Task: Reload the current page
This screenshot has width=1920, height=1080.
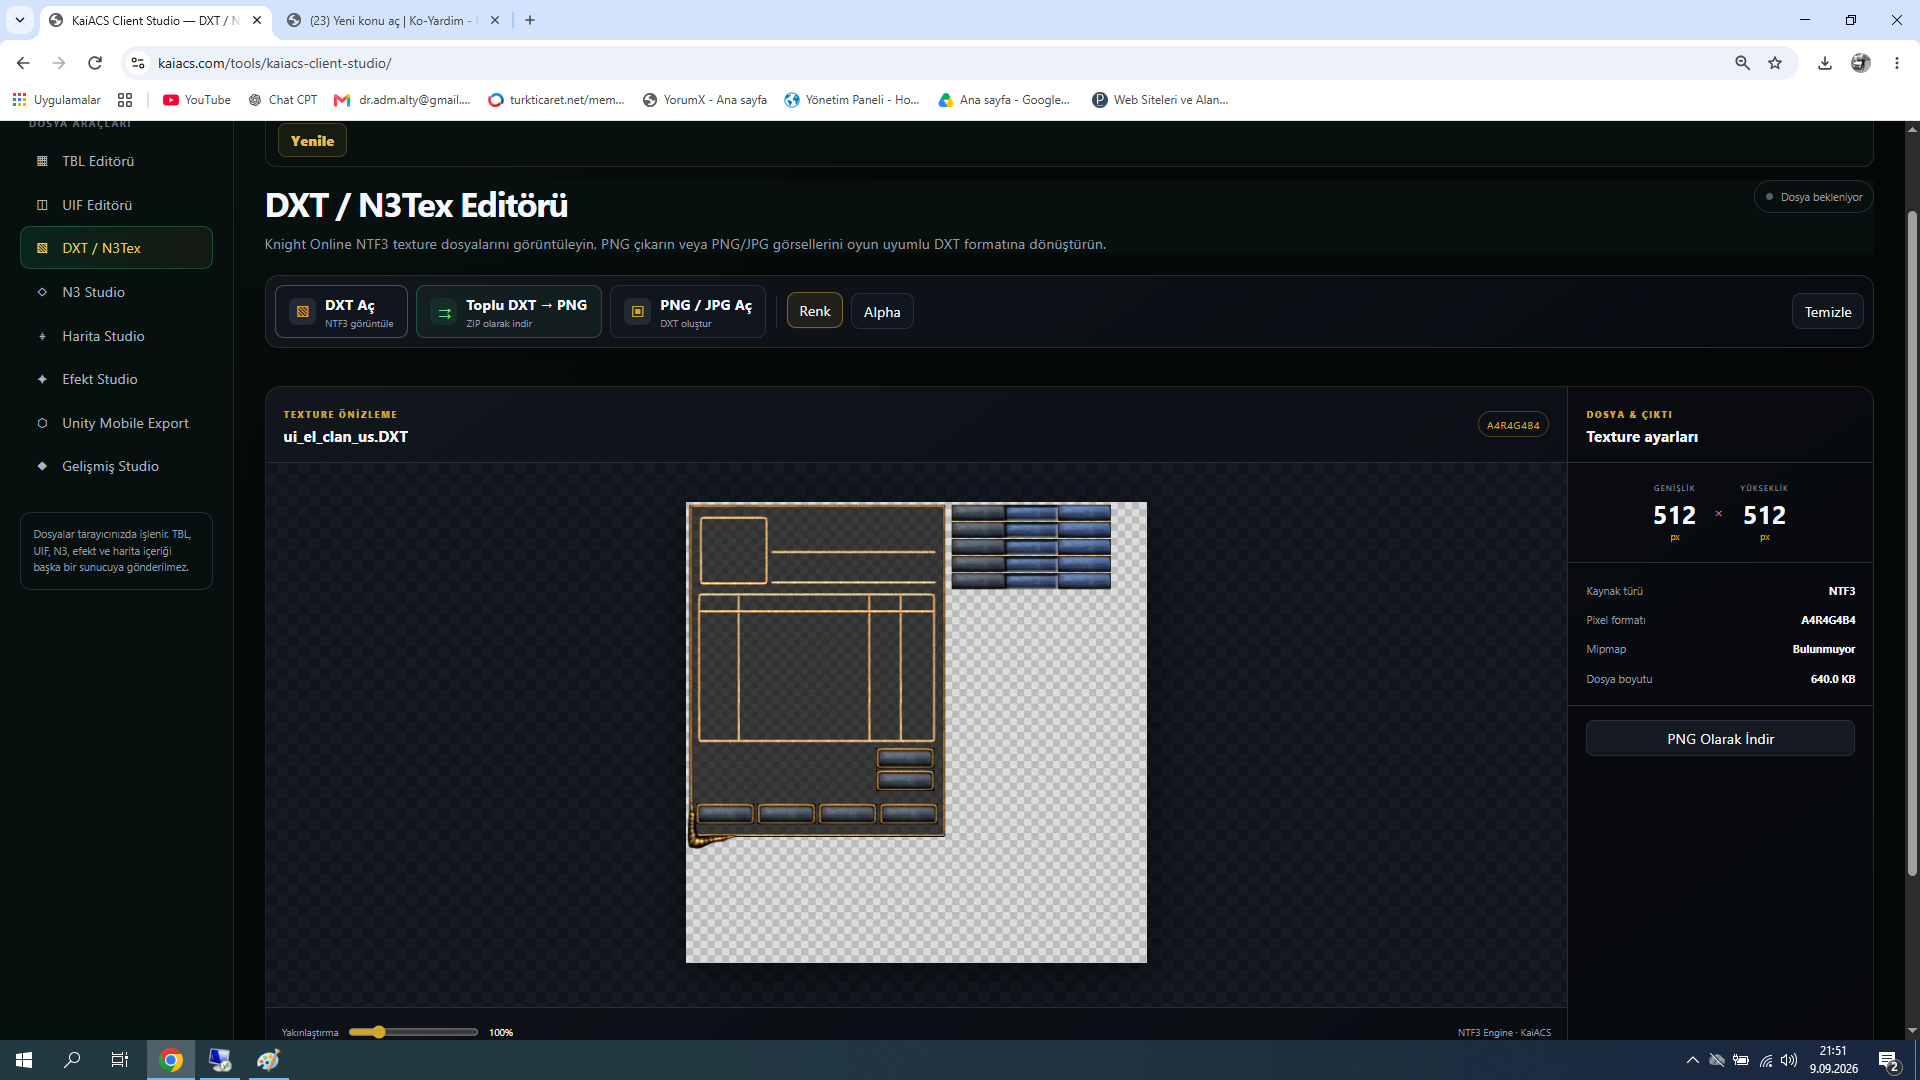Action: (95, 63)
